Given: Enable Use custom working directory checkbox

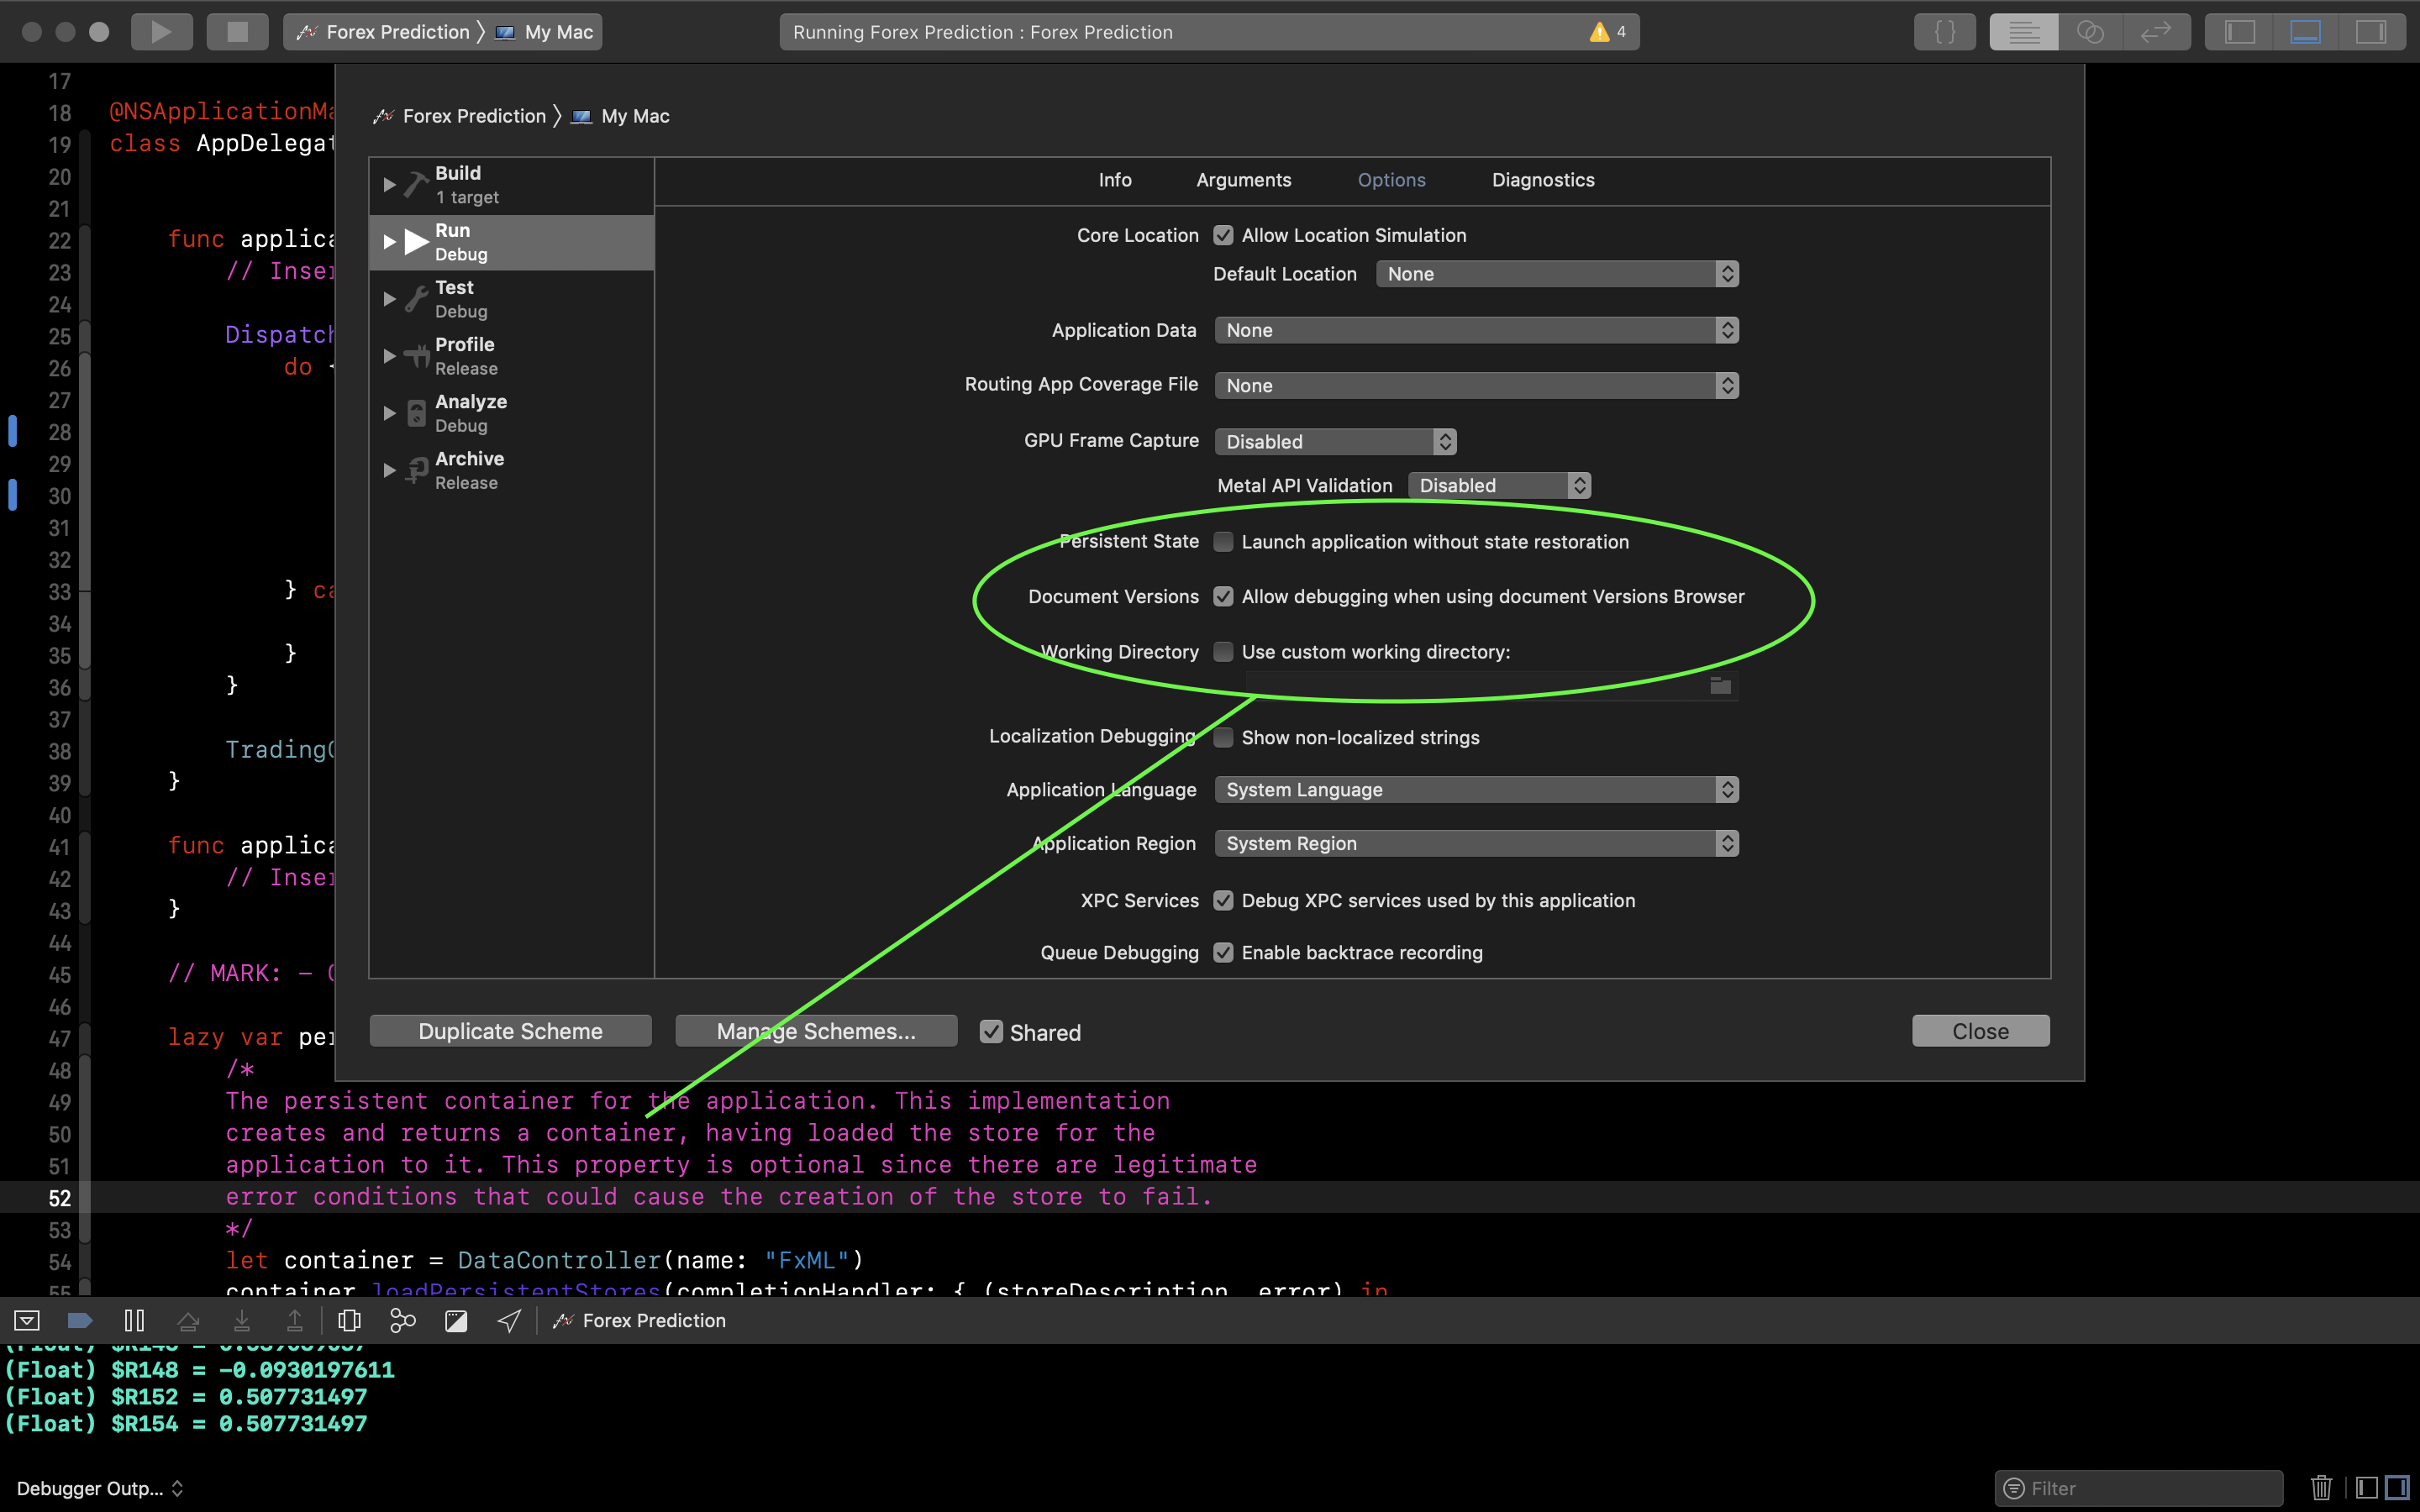Looking at the screenshot, I should click(x=1223, y=652).
